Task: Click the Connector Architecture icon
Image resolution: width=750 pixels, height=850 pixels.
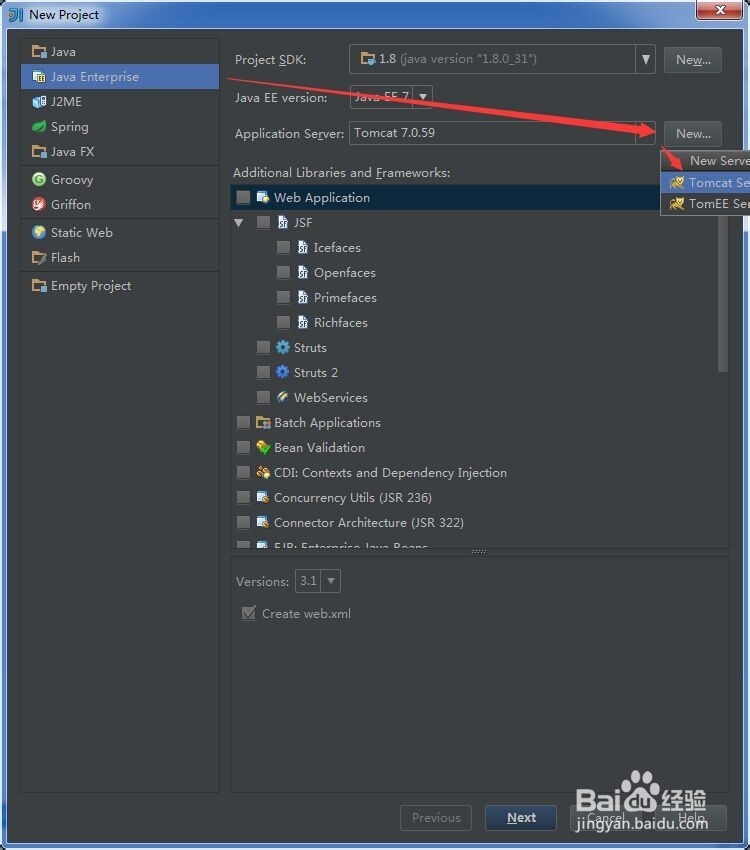Action: [263, 522]
